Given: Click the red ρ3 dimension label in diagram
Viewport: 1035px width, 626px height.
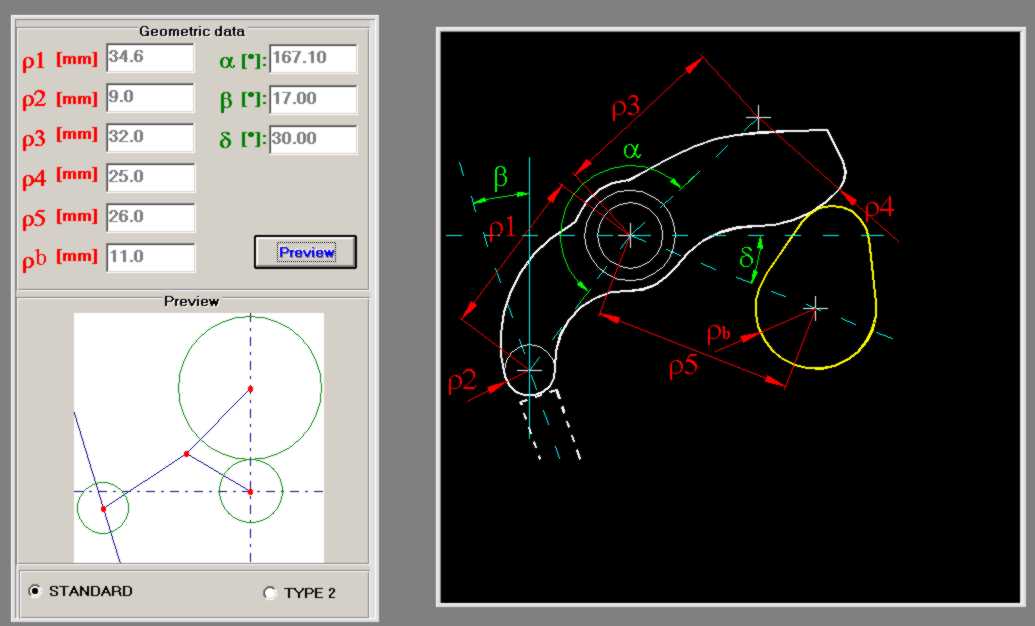Looking at the screenshot, I should 624,108.
